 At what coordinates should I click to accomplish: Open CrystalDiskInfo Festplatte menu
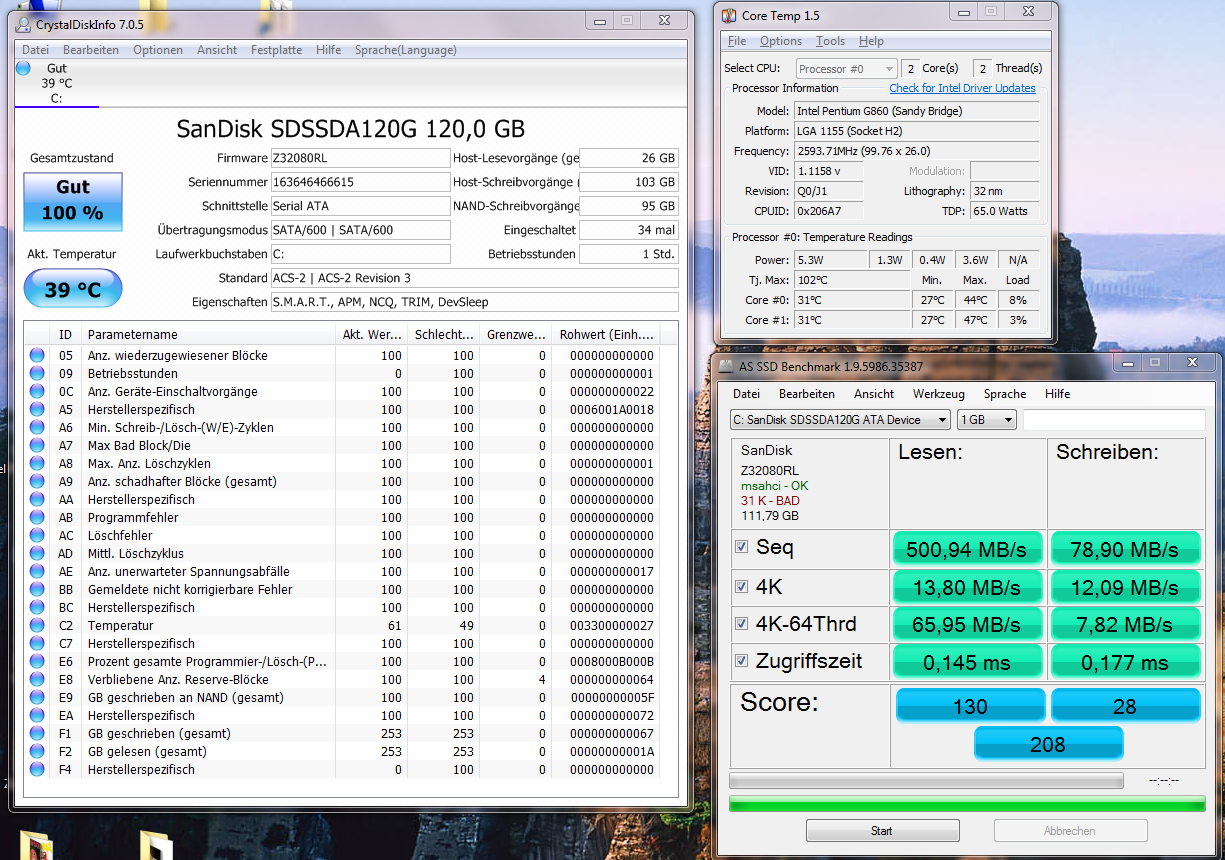point(276,50)
